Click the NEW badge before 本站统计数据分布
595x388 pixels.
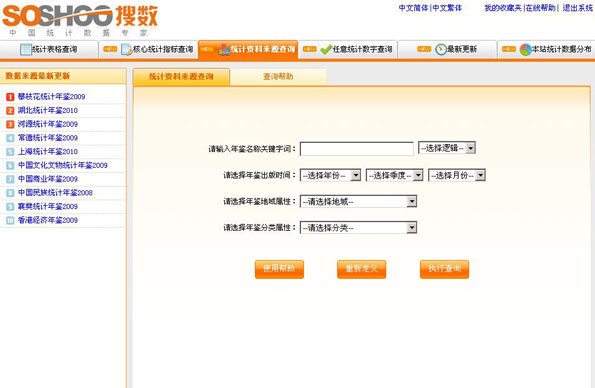pos(509,49)
